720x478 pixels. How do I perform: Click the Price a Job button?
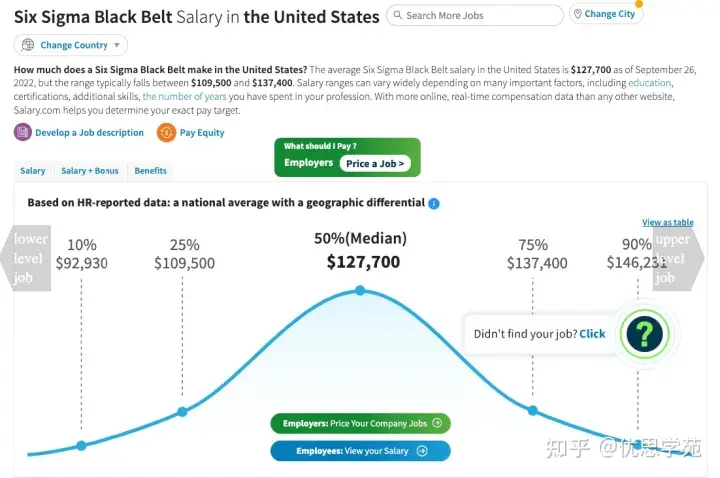click(375, 163)
